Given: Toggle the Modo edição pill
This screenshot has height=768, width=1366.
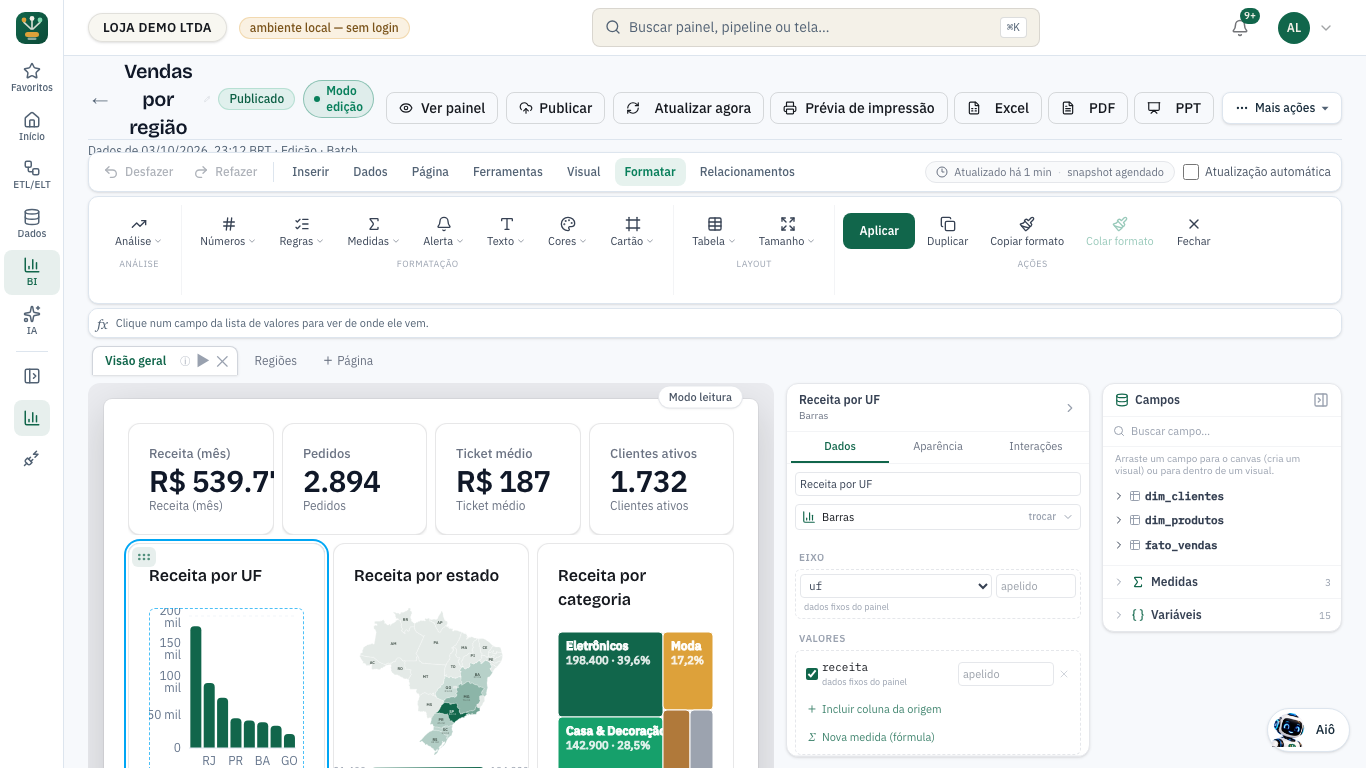Looking at the screenshot, I should (338, 99).
